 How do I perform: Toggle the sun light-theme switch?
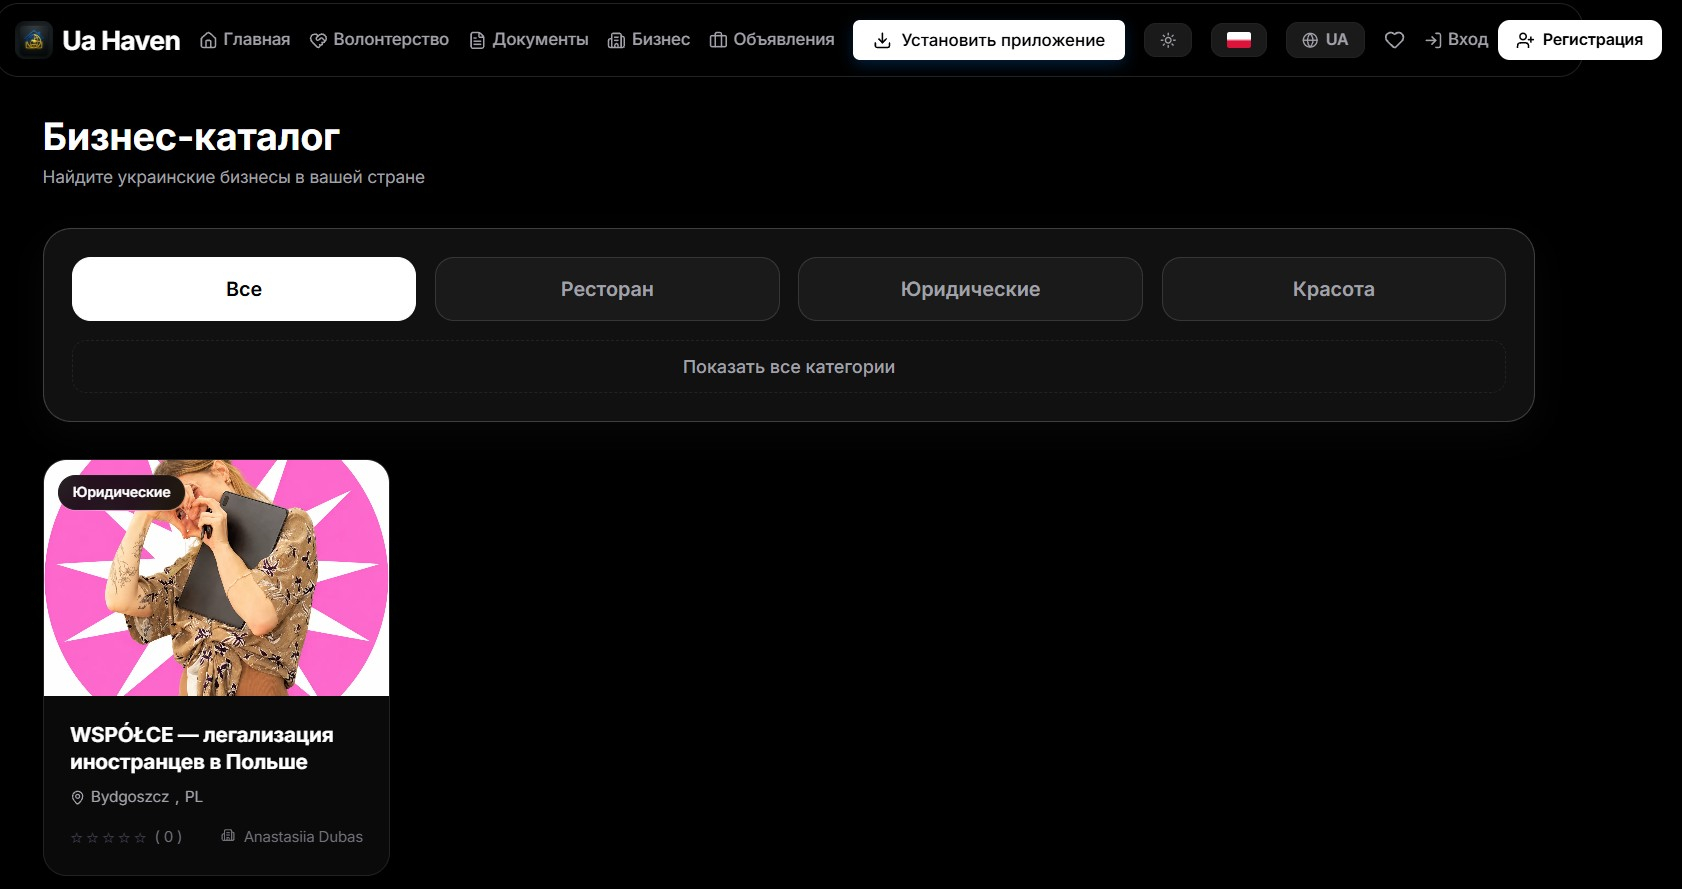click(1168, 40)
